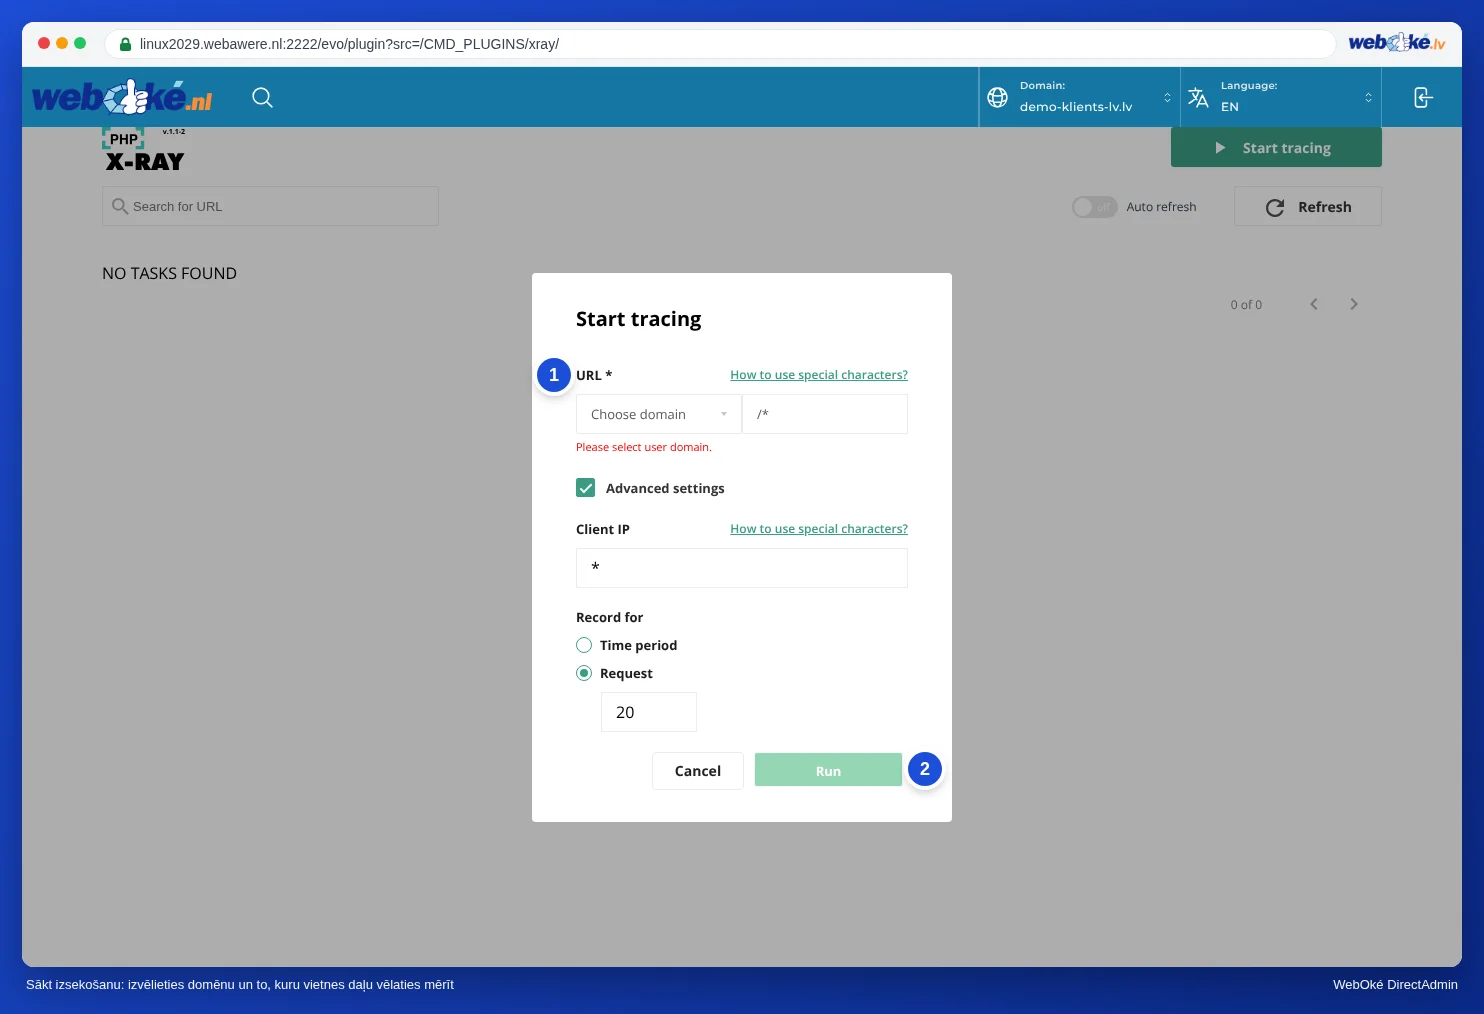Click the '0 of 0' pagination text
The image size is (1484, 1014).
1246,304
